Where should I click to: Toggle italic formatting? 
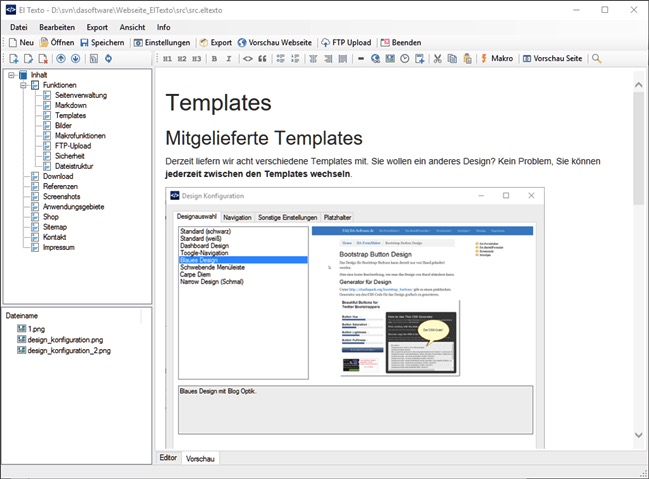[228, 59]
